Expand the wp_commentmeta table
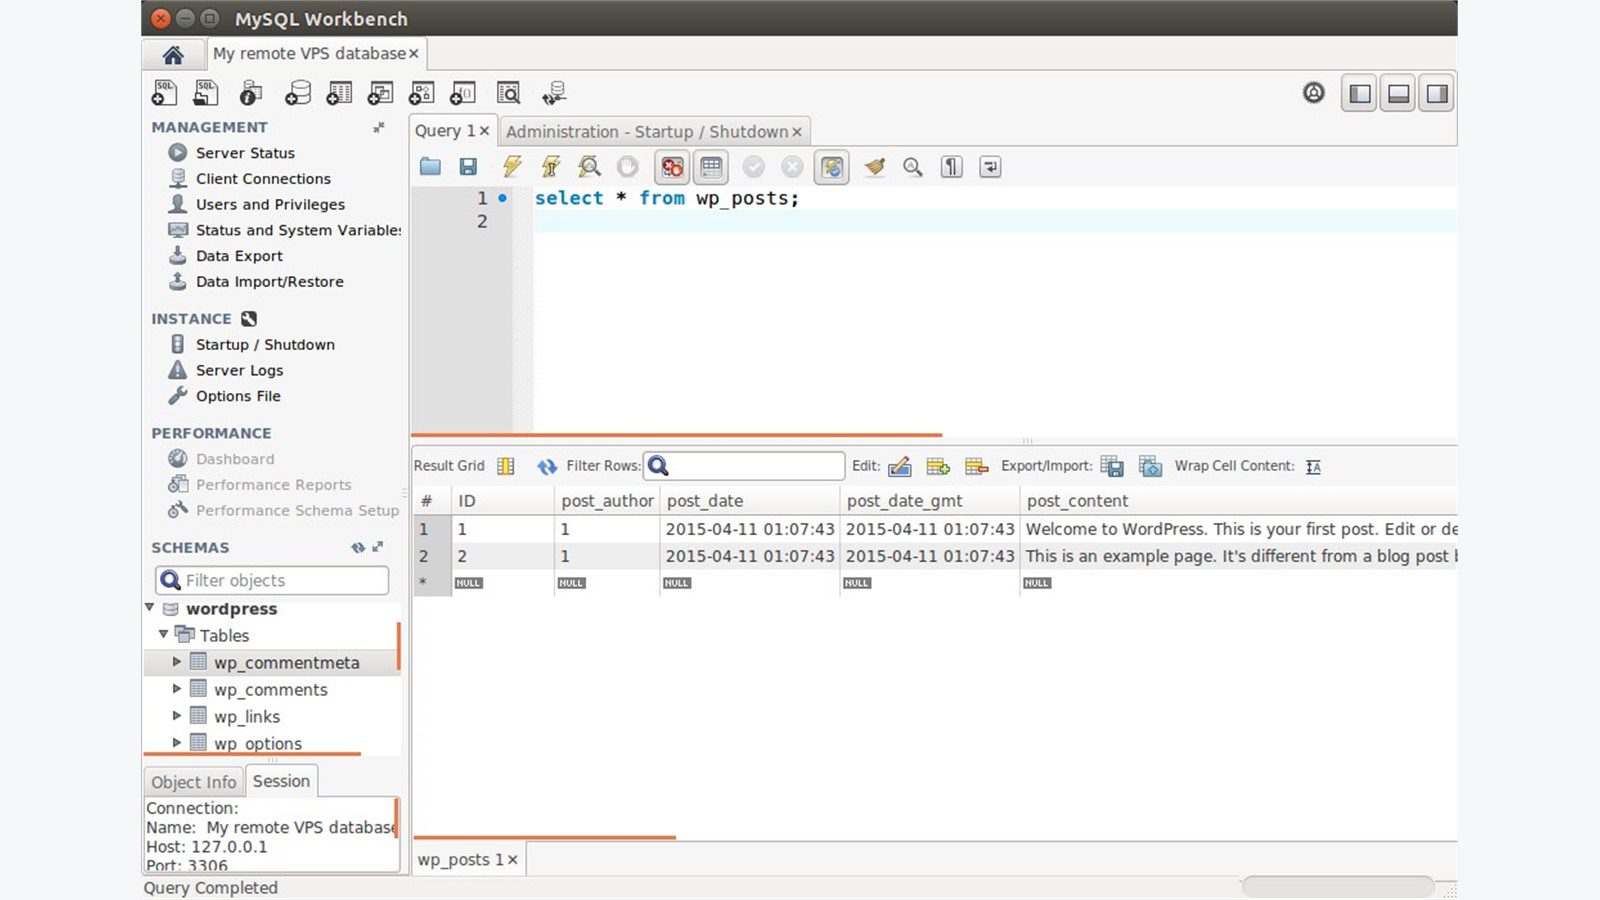 pos(177,662)
